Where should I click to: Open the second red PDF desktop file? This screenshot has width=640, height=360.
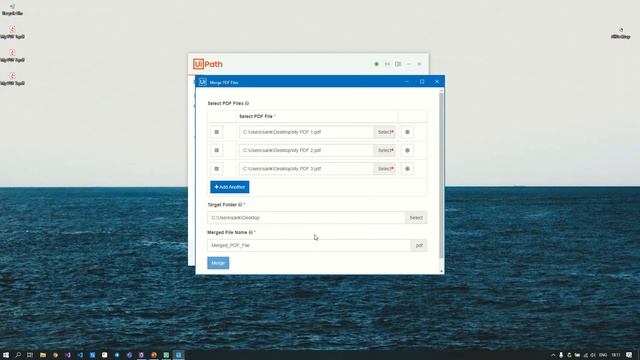click(12, 56)
